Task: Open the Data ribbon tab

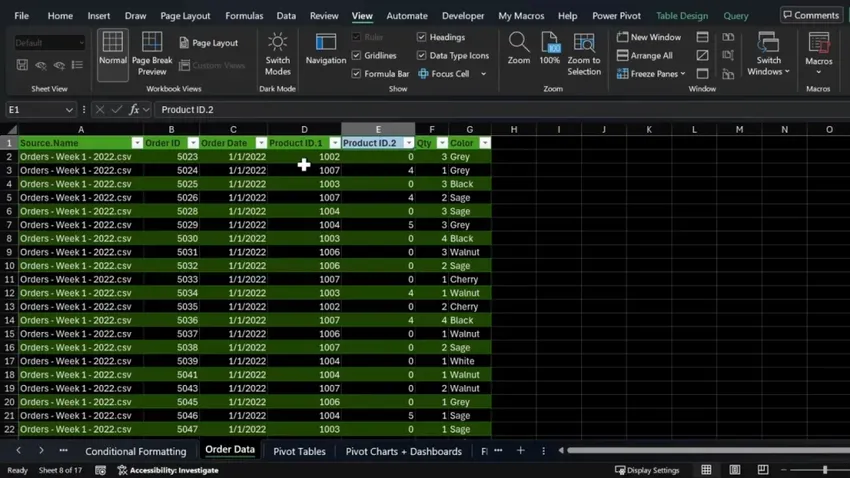Action: point(286,16)
